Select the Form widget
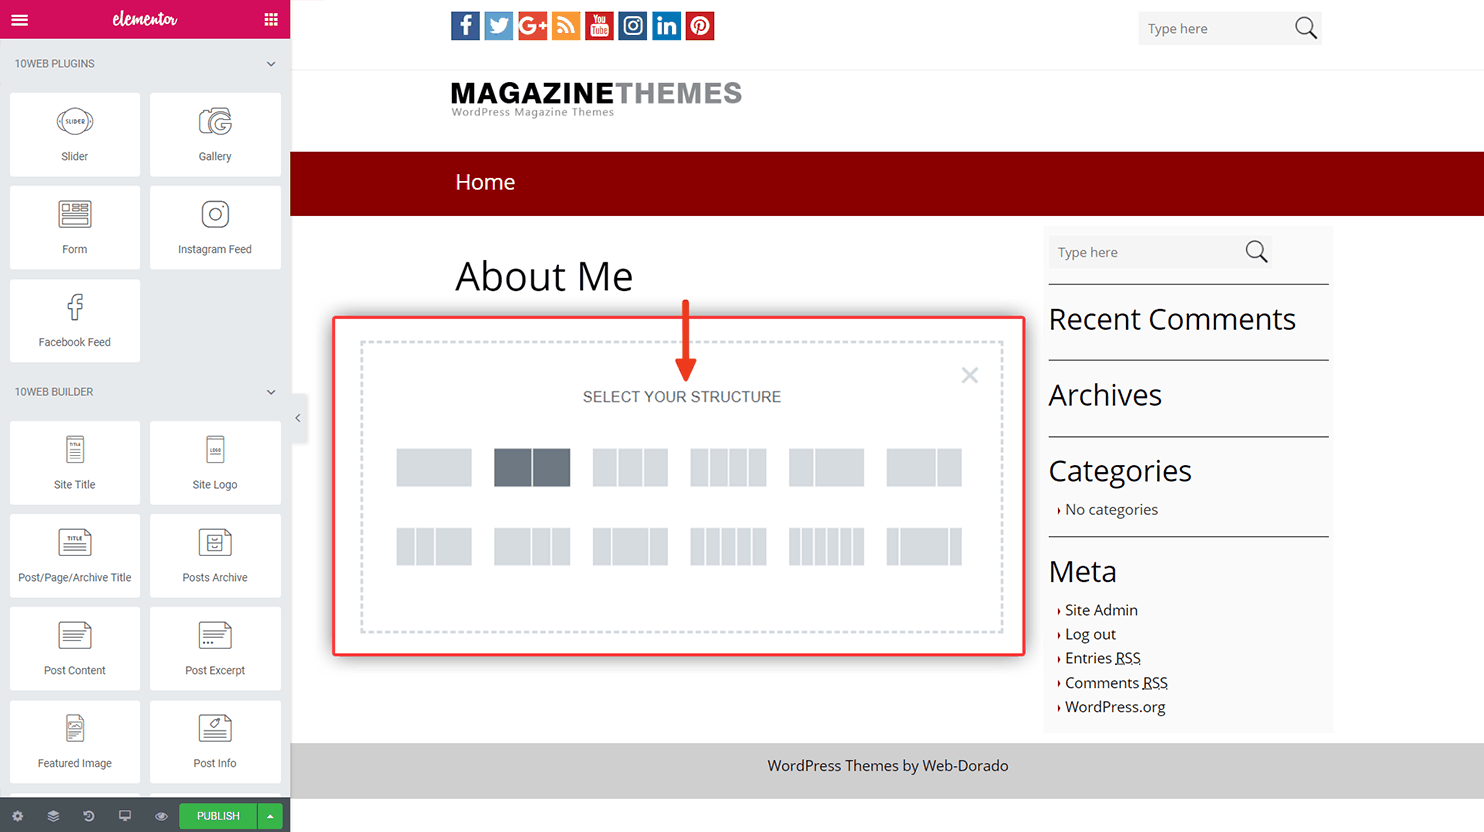The height and width of the screenshot is (832, 1484). coord(75,227)
